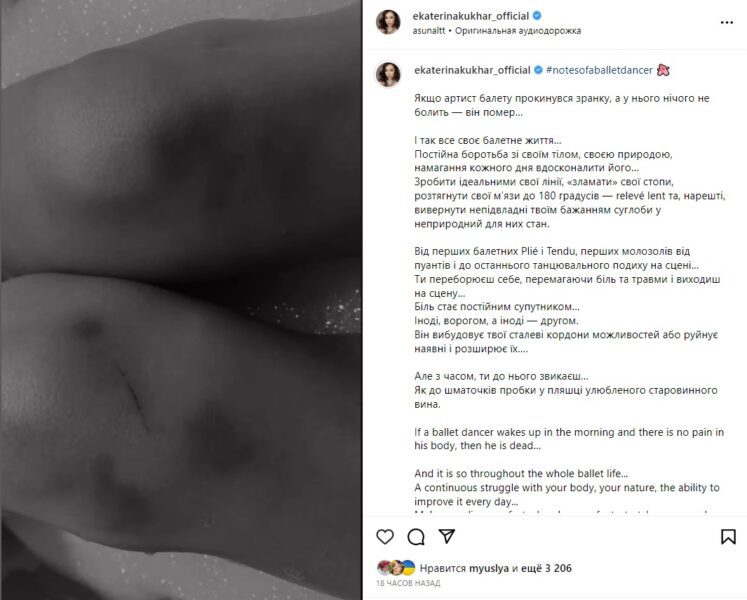The width and height of the screenshot is (747, 600).
Task: Open the three-dot more options menu
Action: (x=727, y=22)
